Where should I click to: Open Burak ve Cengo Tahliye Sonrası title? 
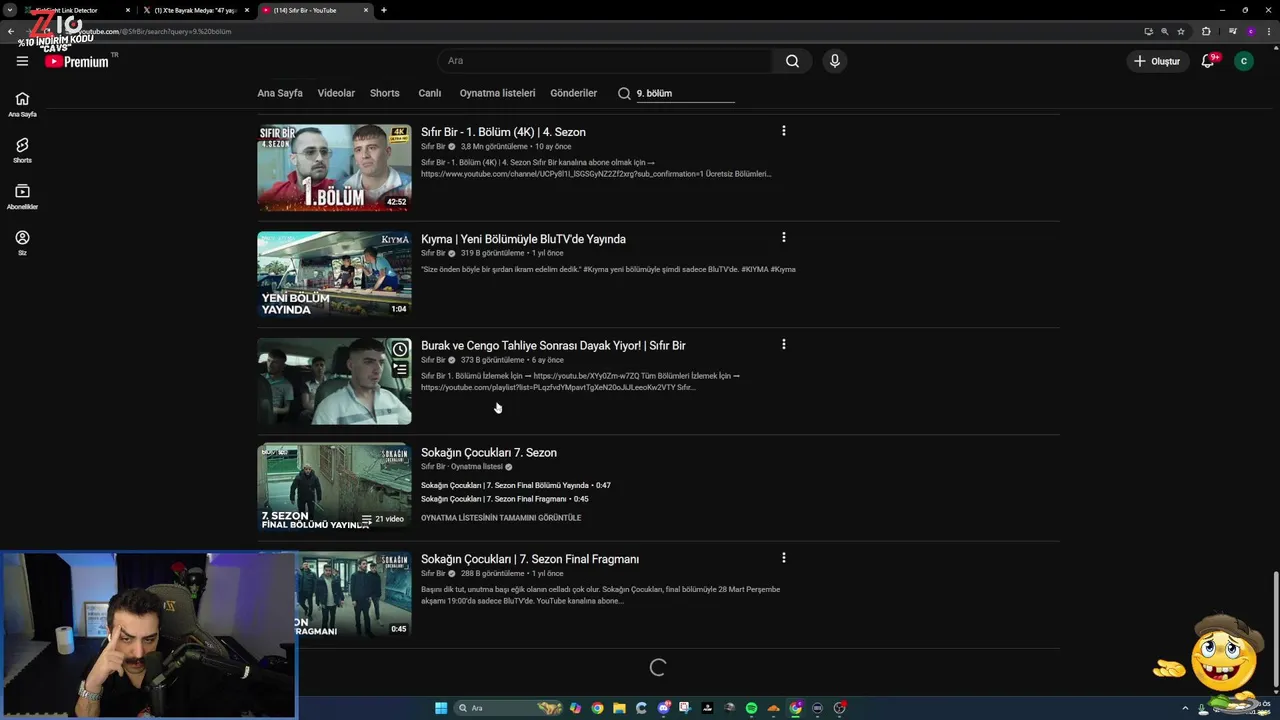coord(553,346)
